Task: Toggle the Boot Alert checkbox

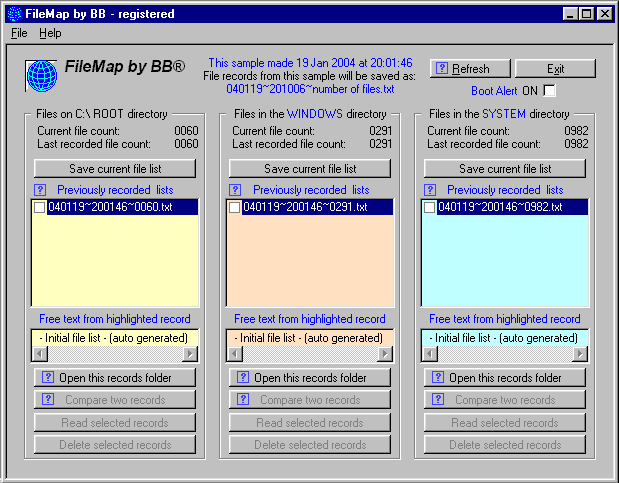Action: [x=549, y=91]
